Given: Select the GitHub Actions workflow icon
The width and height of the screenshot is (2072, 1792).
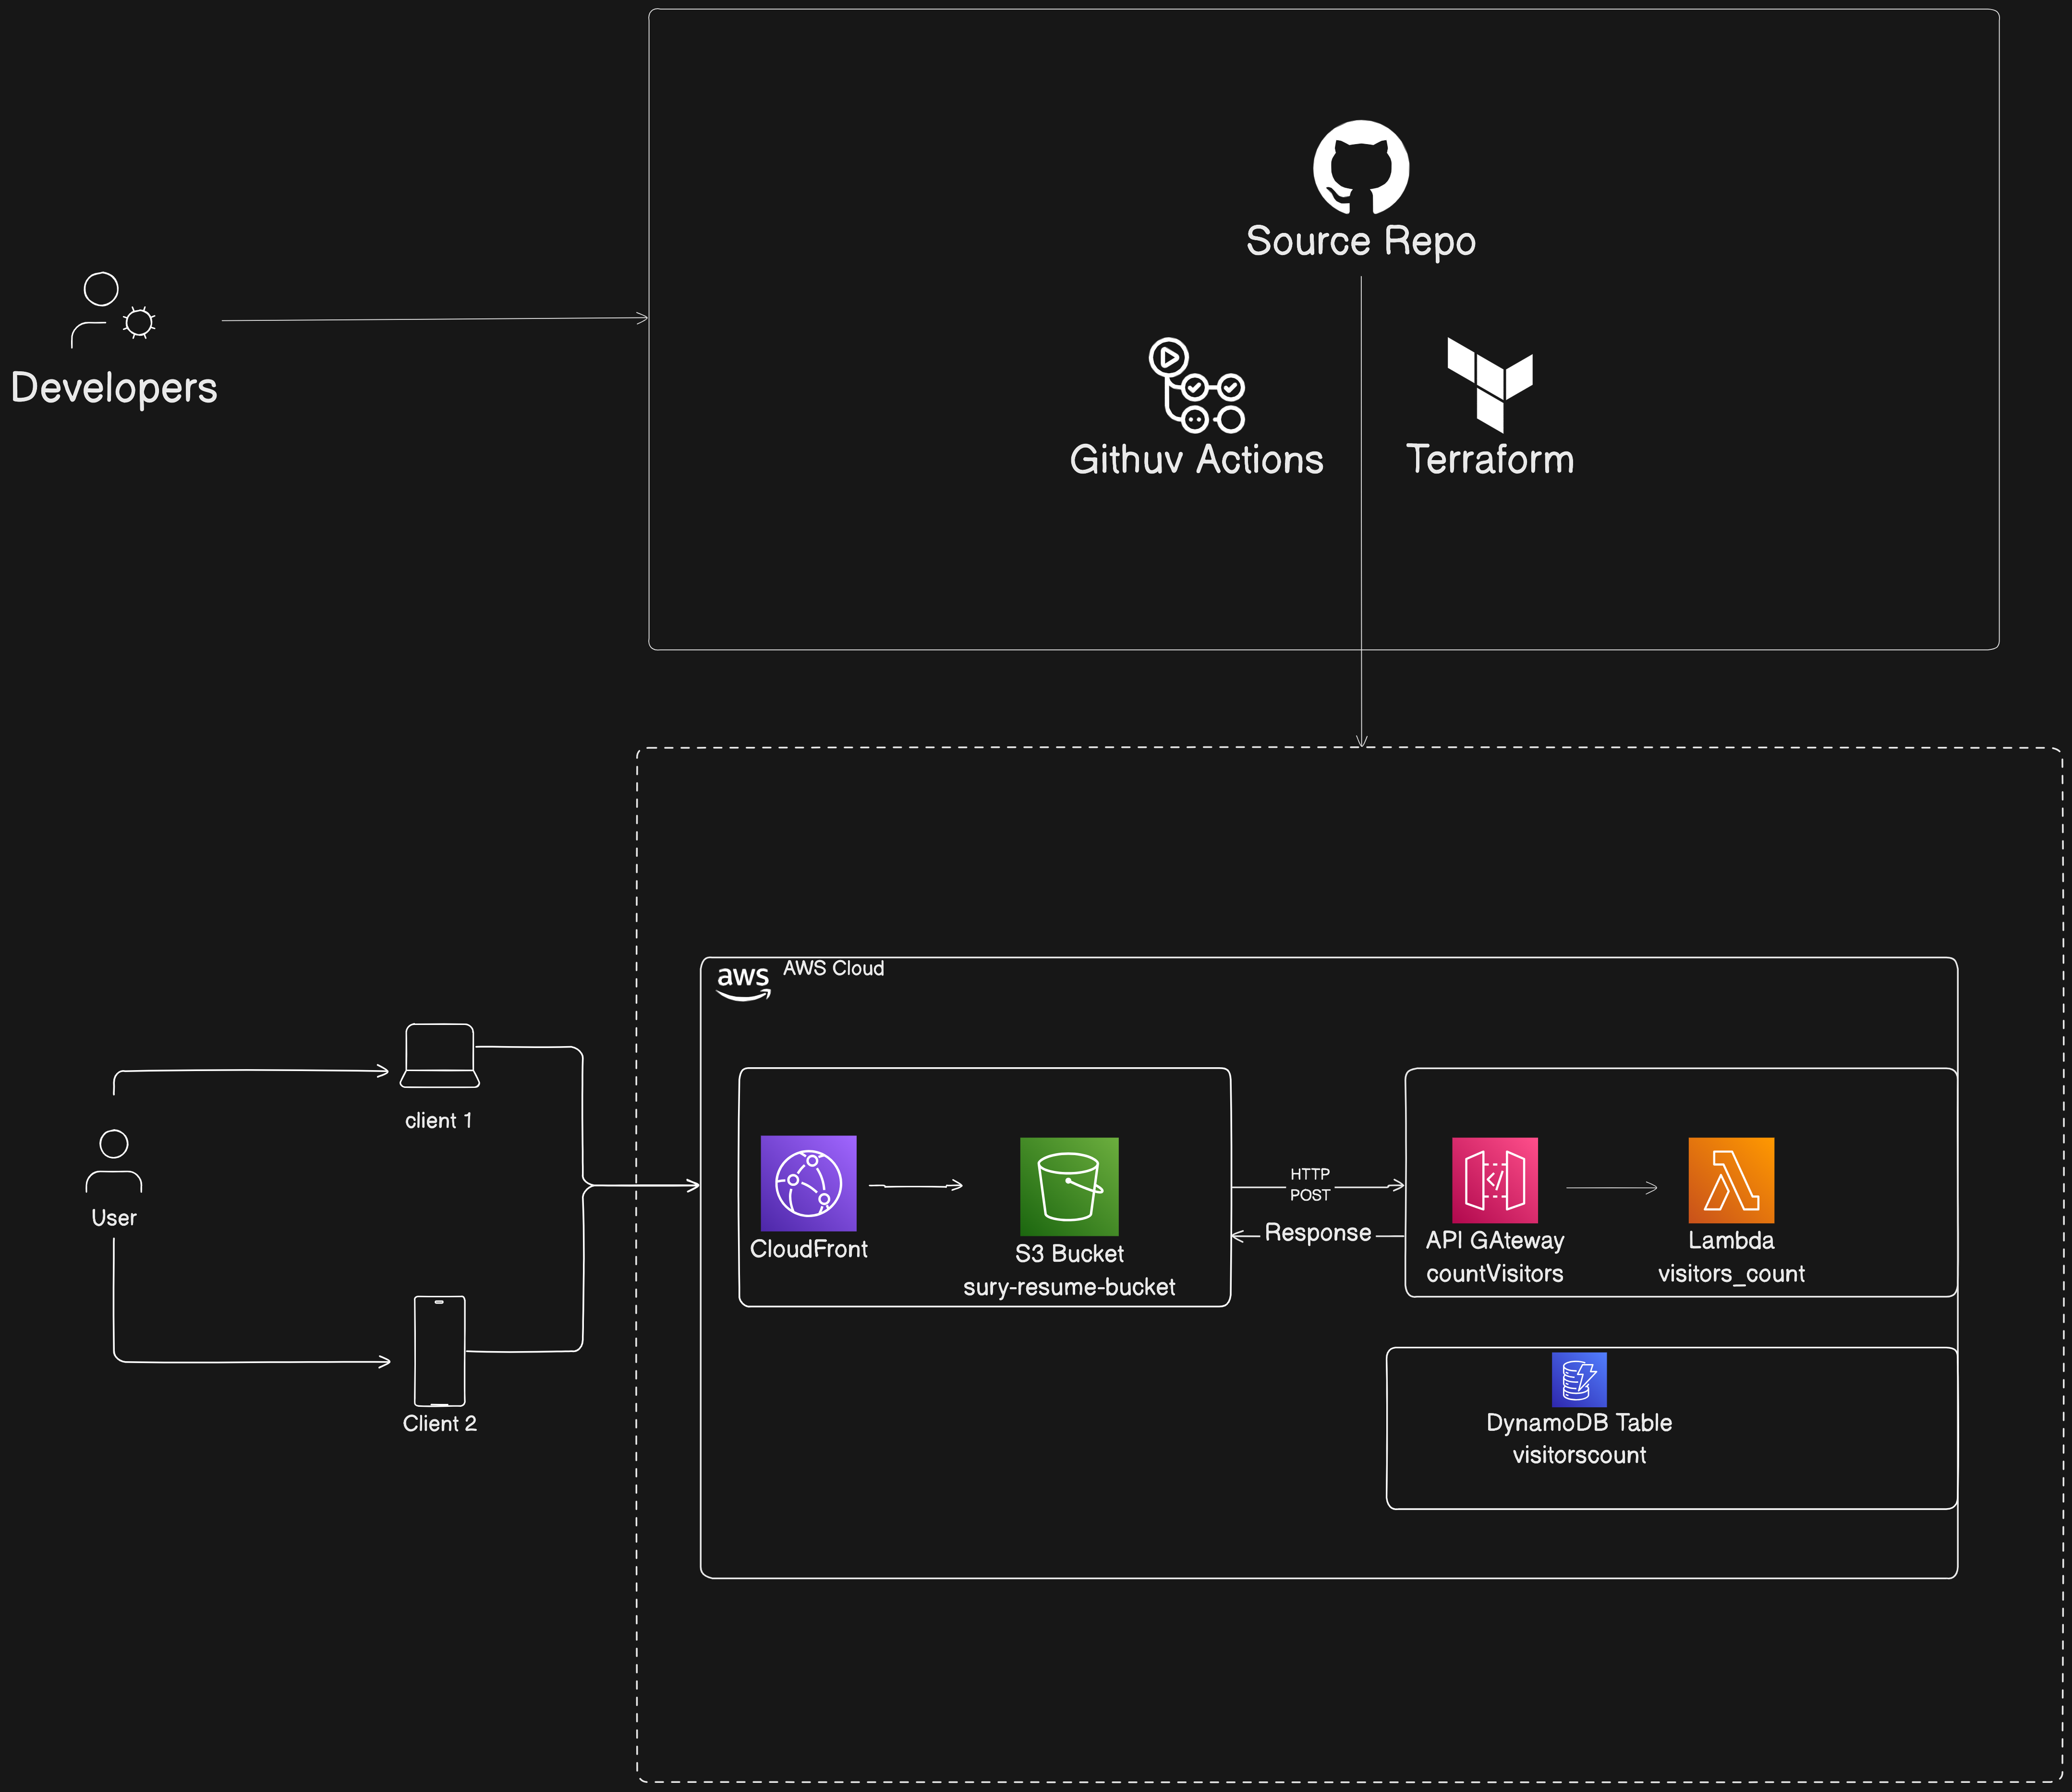Looking at the screenshot, I should click(x=1197, y=385).
